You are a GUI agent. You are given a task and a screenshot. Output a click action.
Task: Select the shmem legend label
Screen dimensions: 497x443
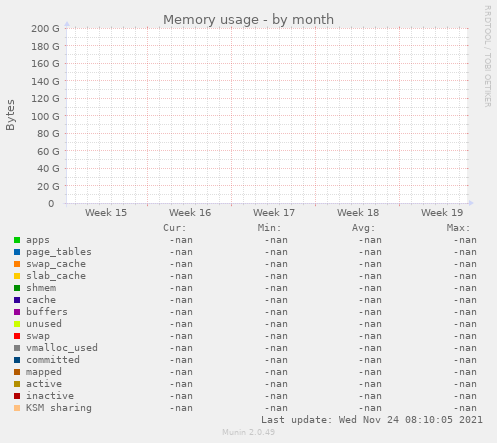[41, 288]
